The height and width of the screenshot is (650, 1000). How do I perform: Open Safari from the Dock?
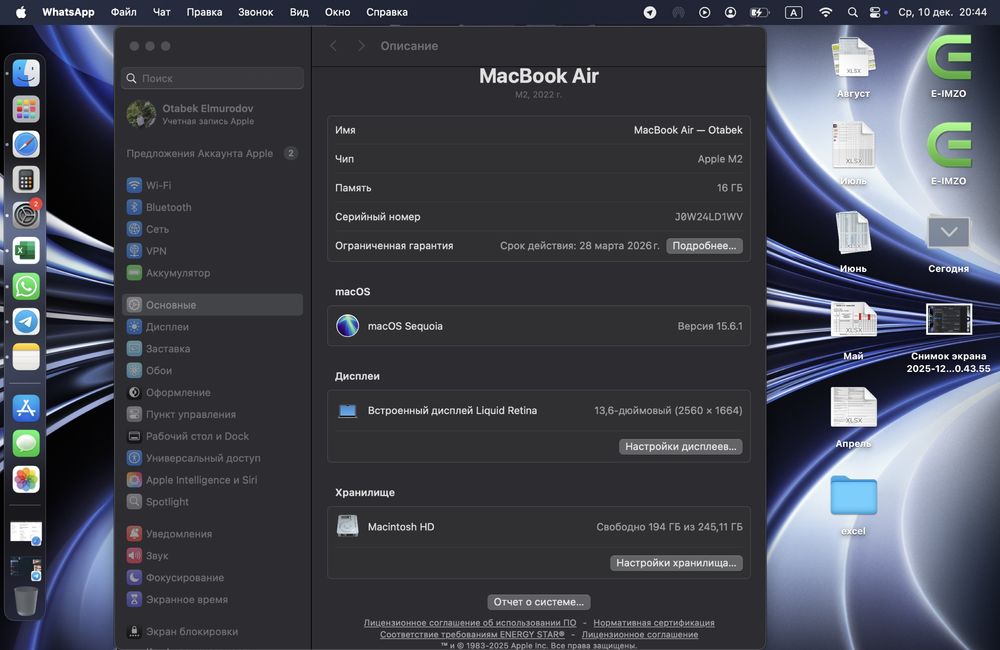click(x=26, y=144)
